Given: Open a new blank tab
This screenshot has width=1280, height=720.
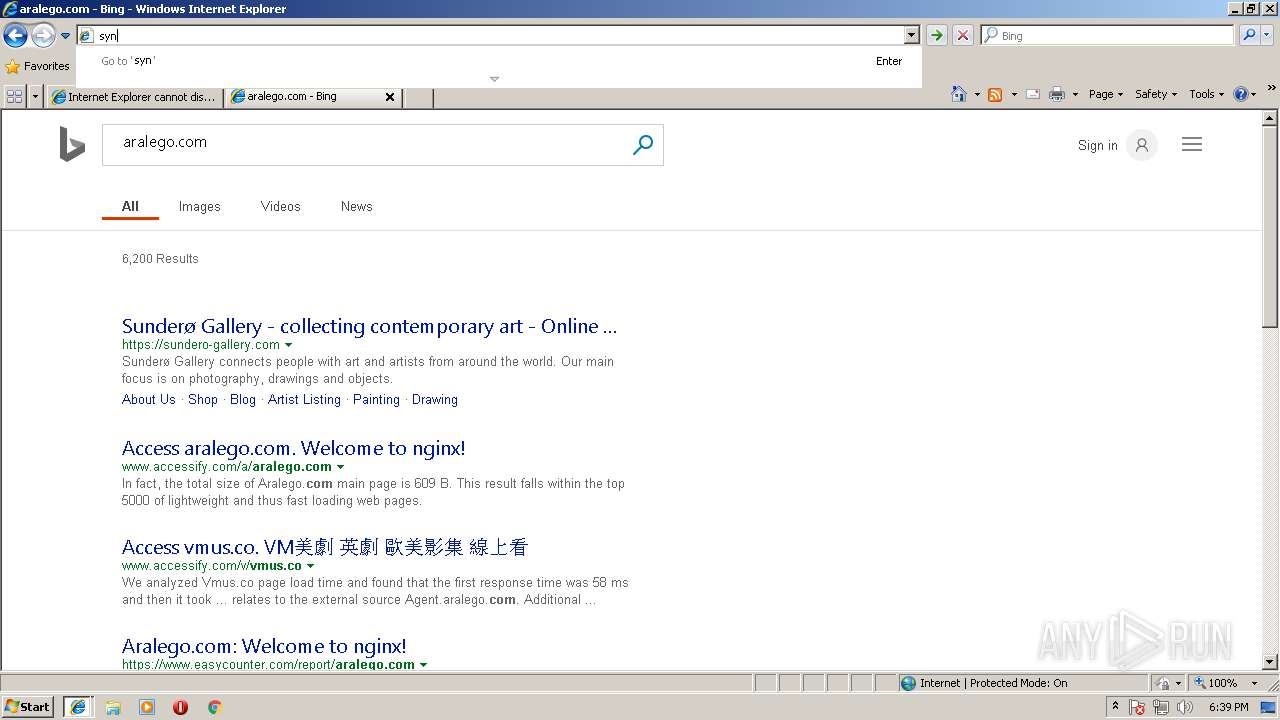Looking at the screenshot, I should pos(418,97).
